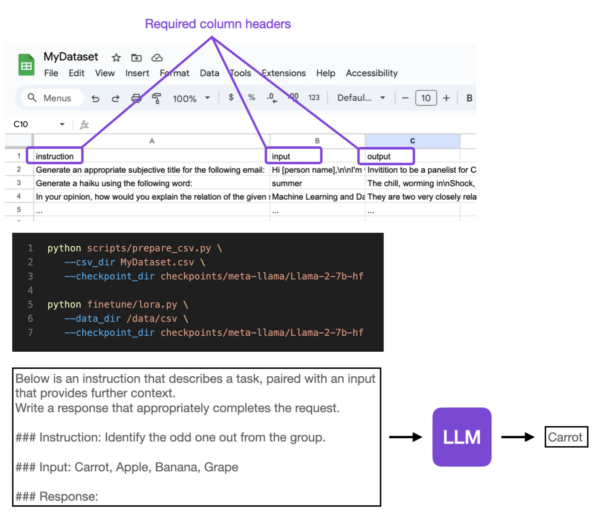The image size is (600, 530).
Task: Open the Help menu
Action: [326, 73]
